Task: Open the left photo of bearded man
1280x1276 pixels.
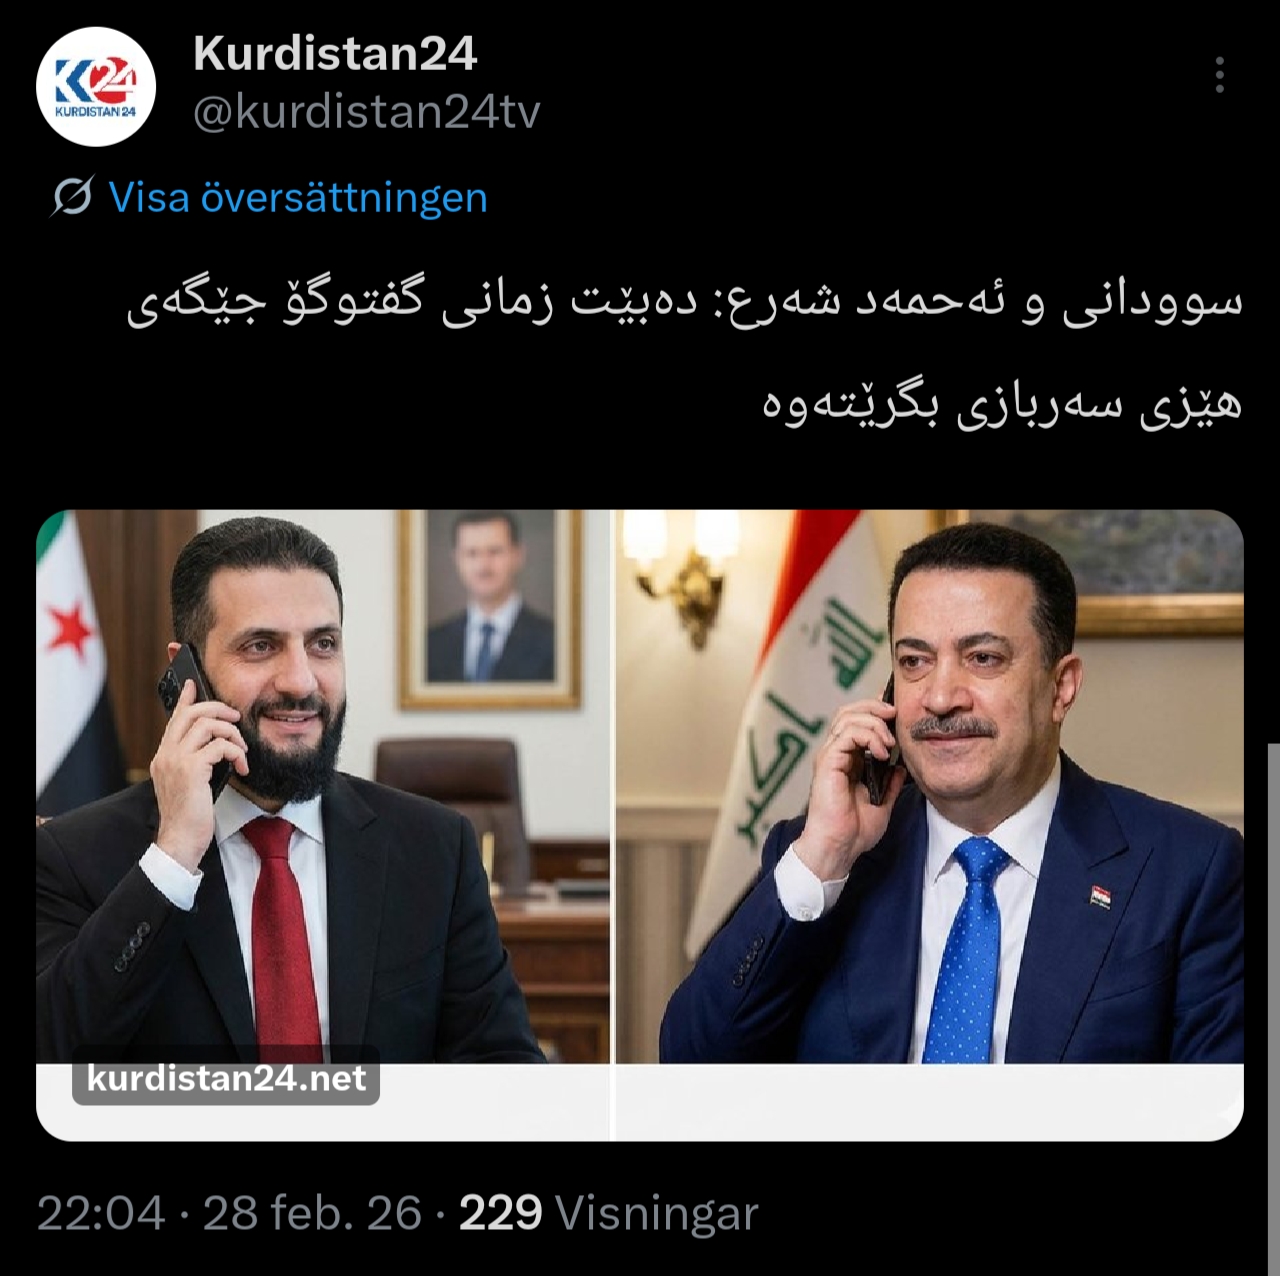Action: 324,787
